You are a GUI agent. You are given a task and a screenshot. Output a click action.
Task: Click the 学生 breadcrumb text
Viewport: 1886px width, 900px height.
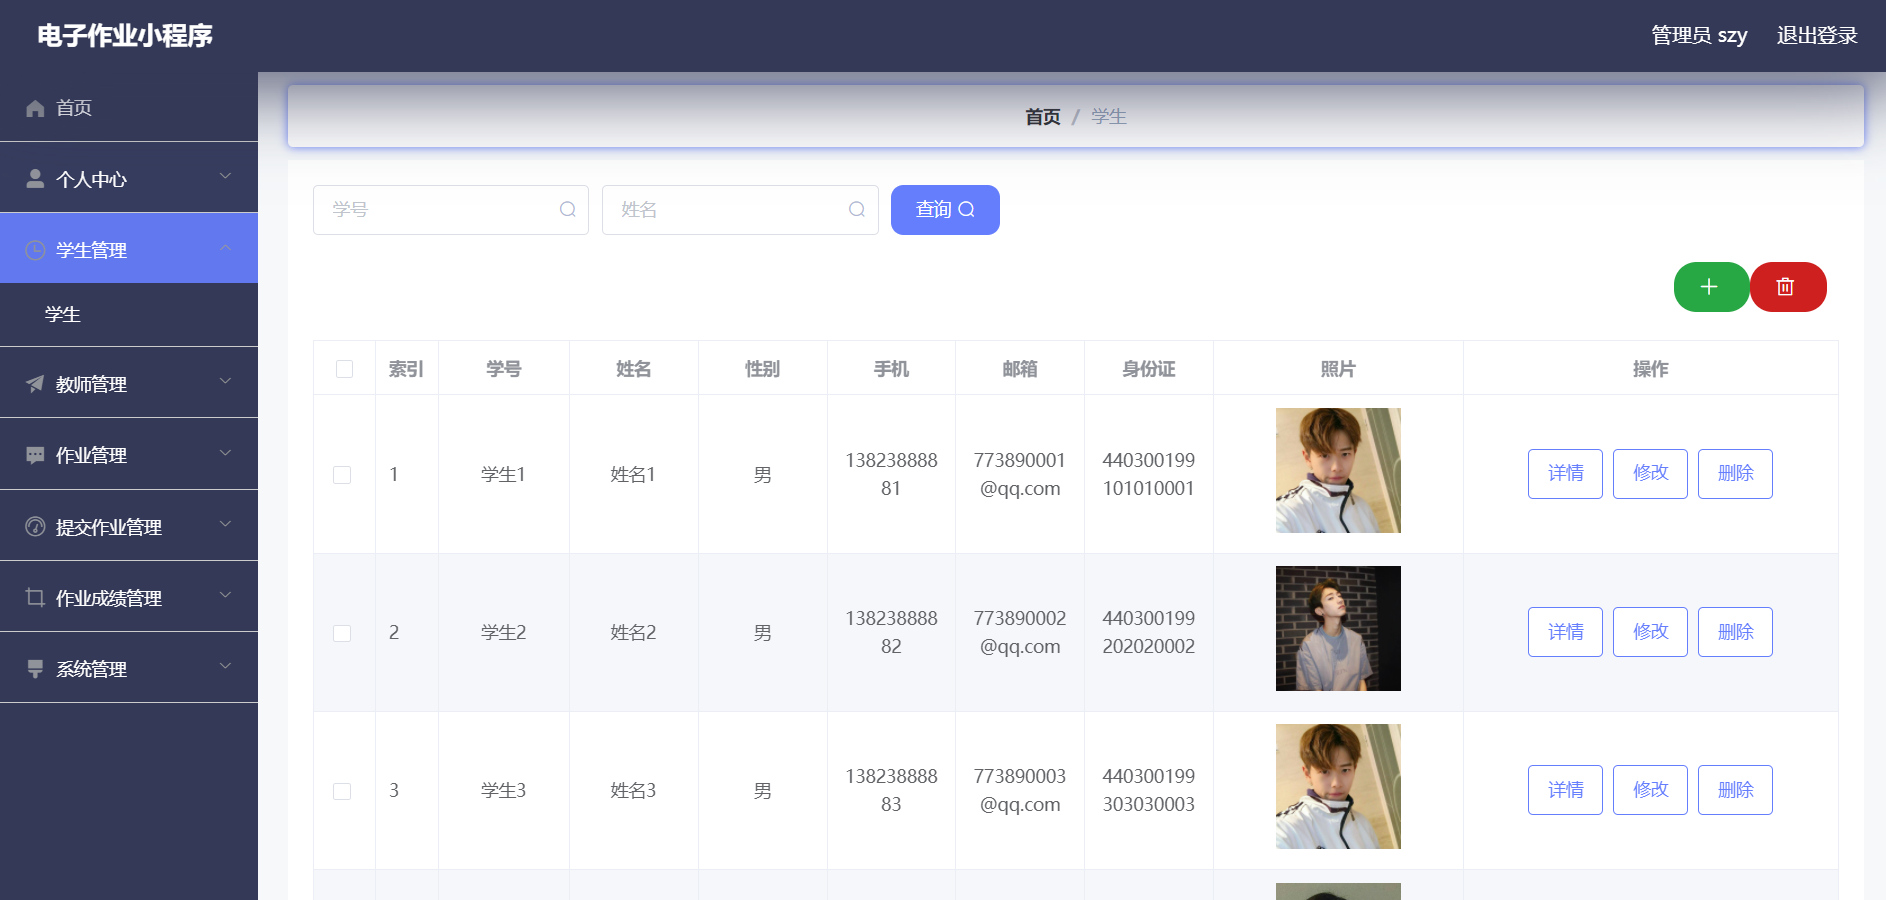pyautogui.click(x=1109, y=117)
